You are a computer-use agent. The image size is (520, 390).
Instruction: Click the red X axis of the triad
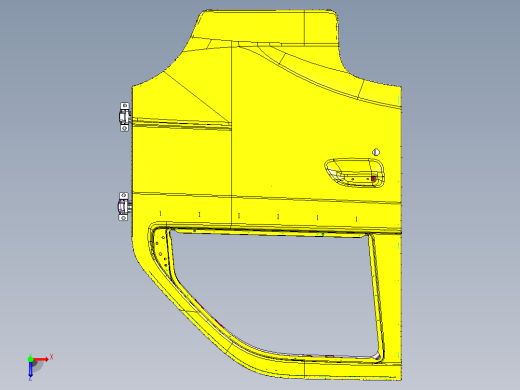tap(41, 359)
